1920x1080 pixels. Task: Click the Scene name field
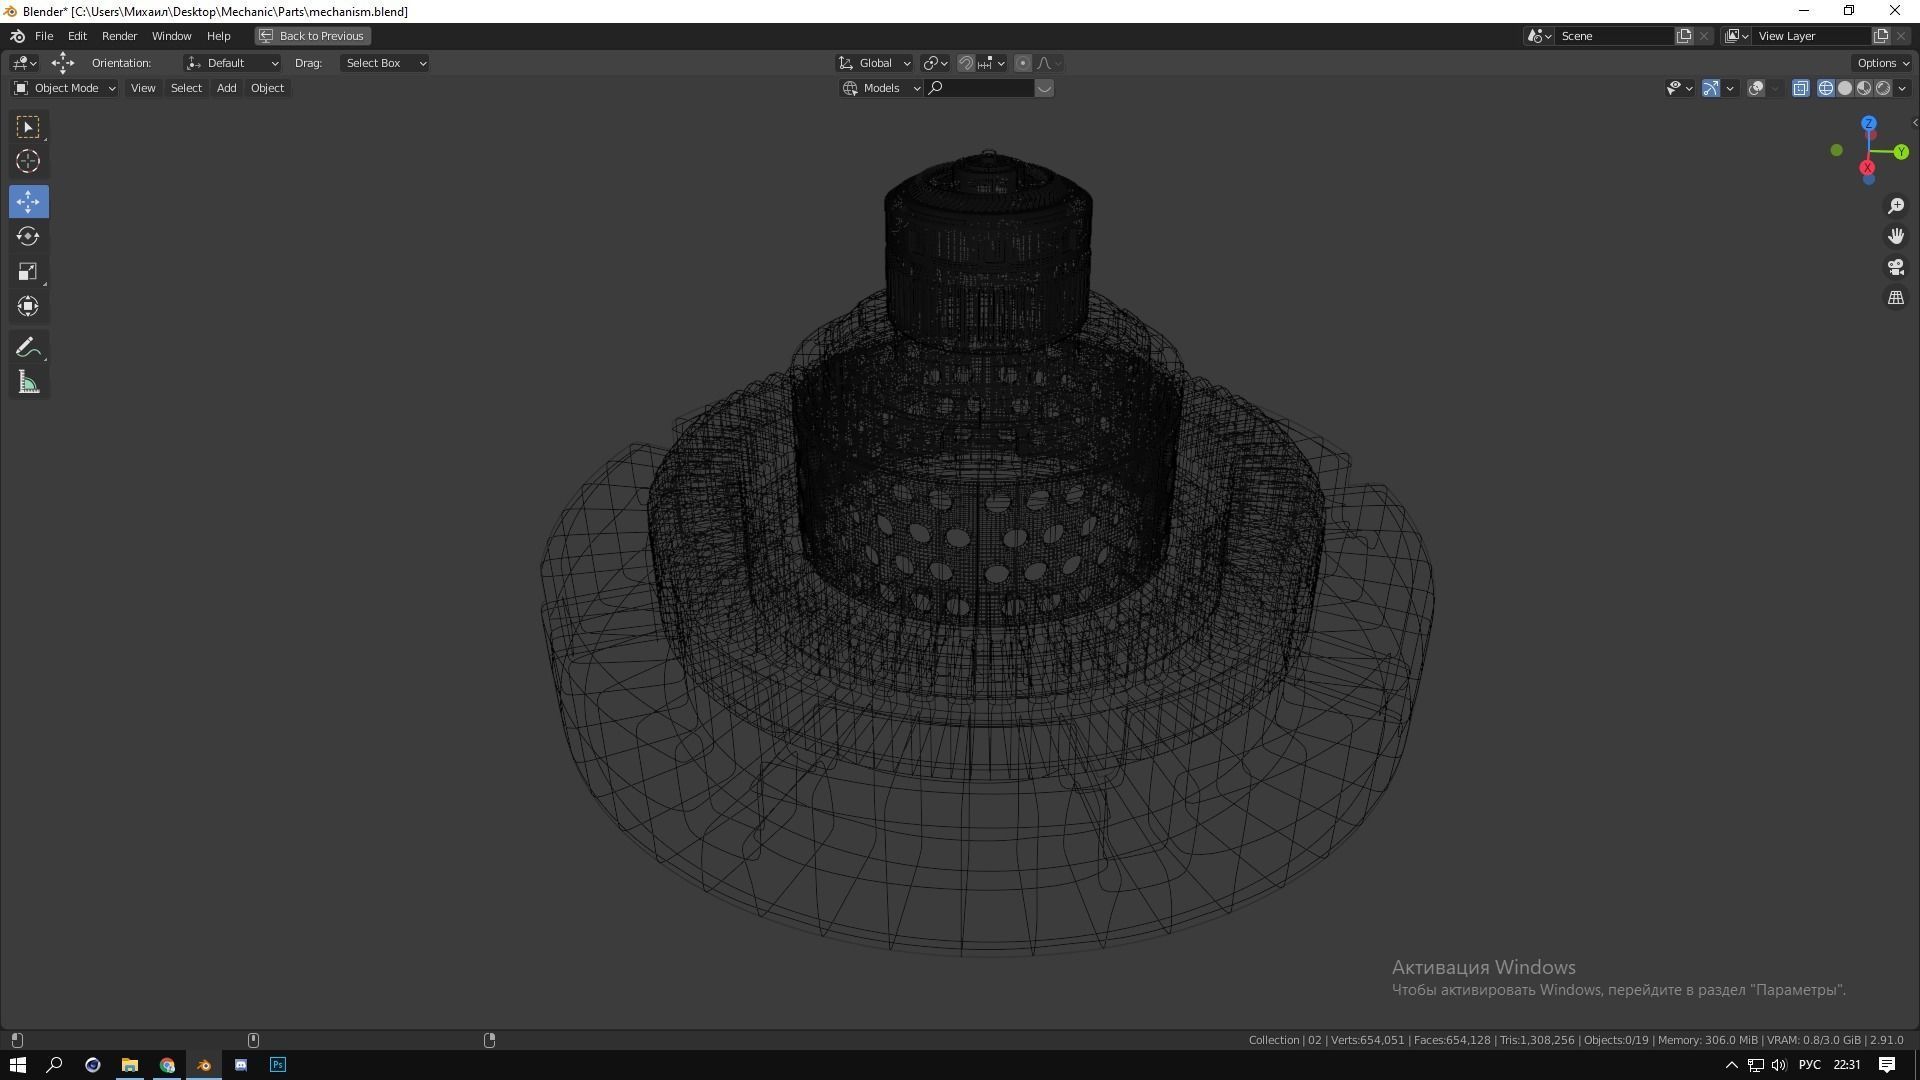coord(1615,36)
